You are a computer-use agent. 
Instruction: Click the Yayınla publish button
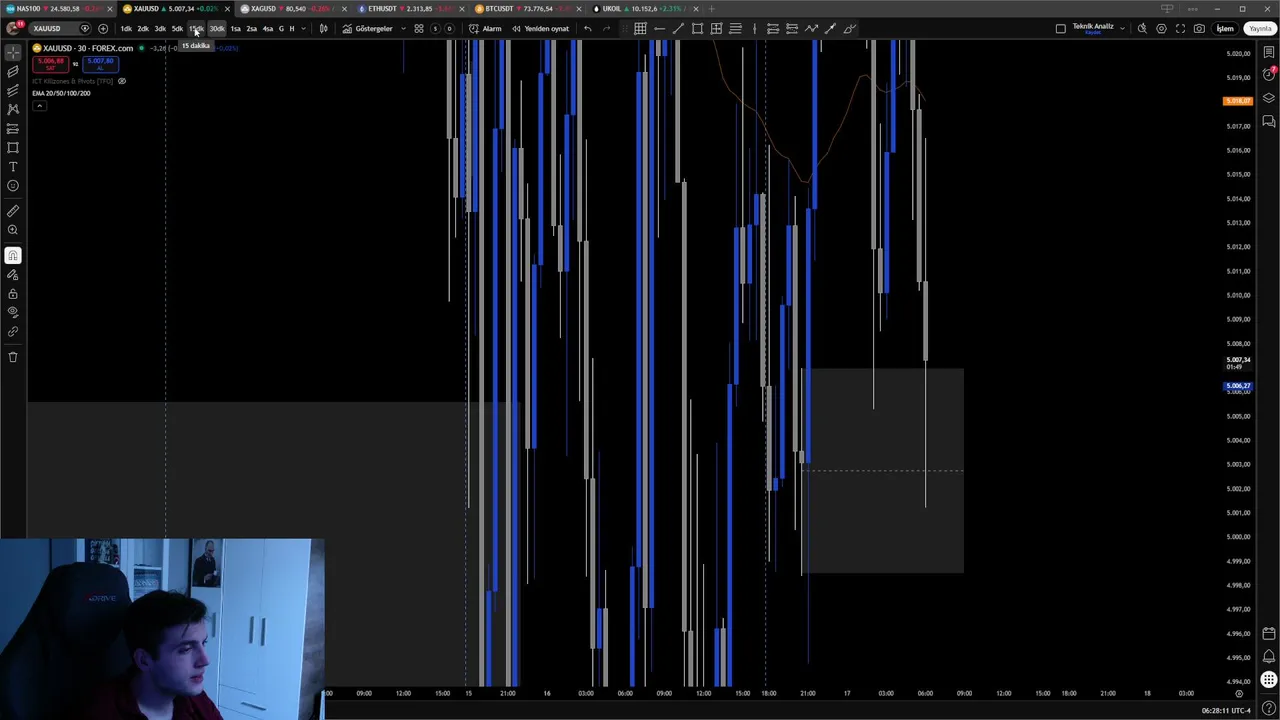1259,29
